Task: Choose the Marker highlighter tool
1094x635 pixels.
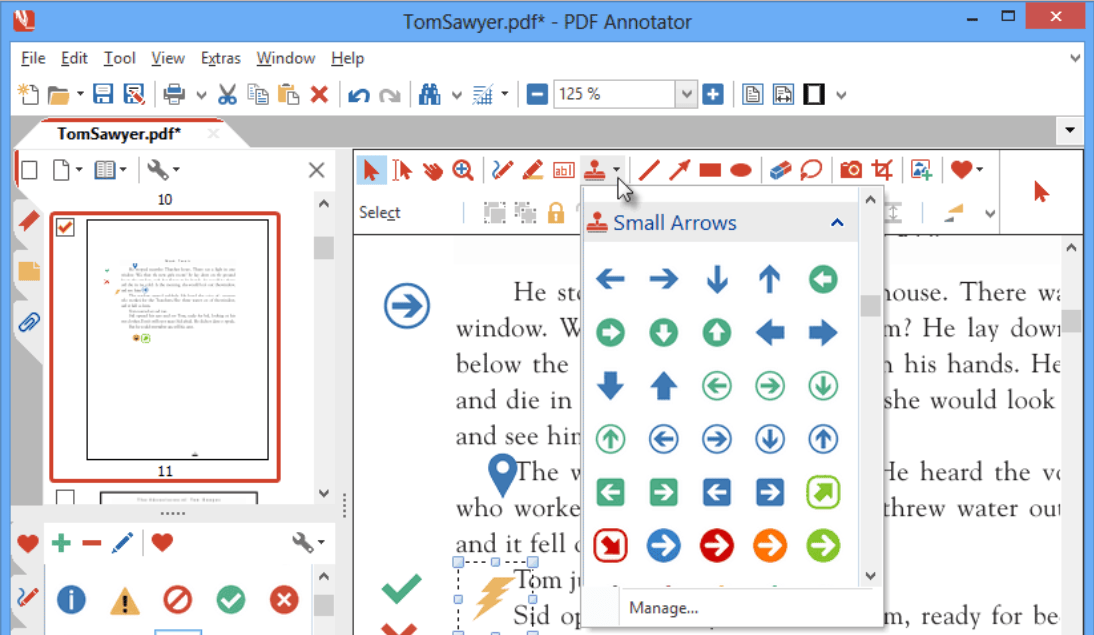Action: coord(533,170)
